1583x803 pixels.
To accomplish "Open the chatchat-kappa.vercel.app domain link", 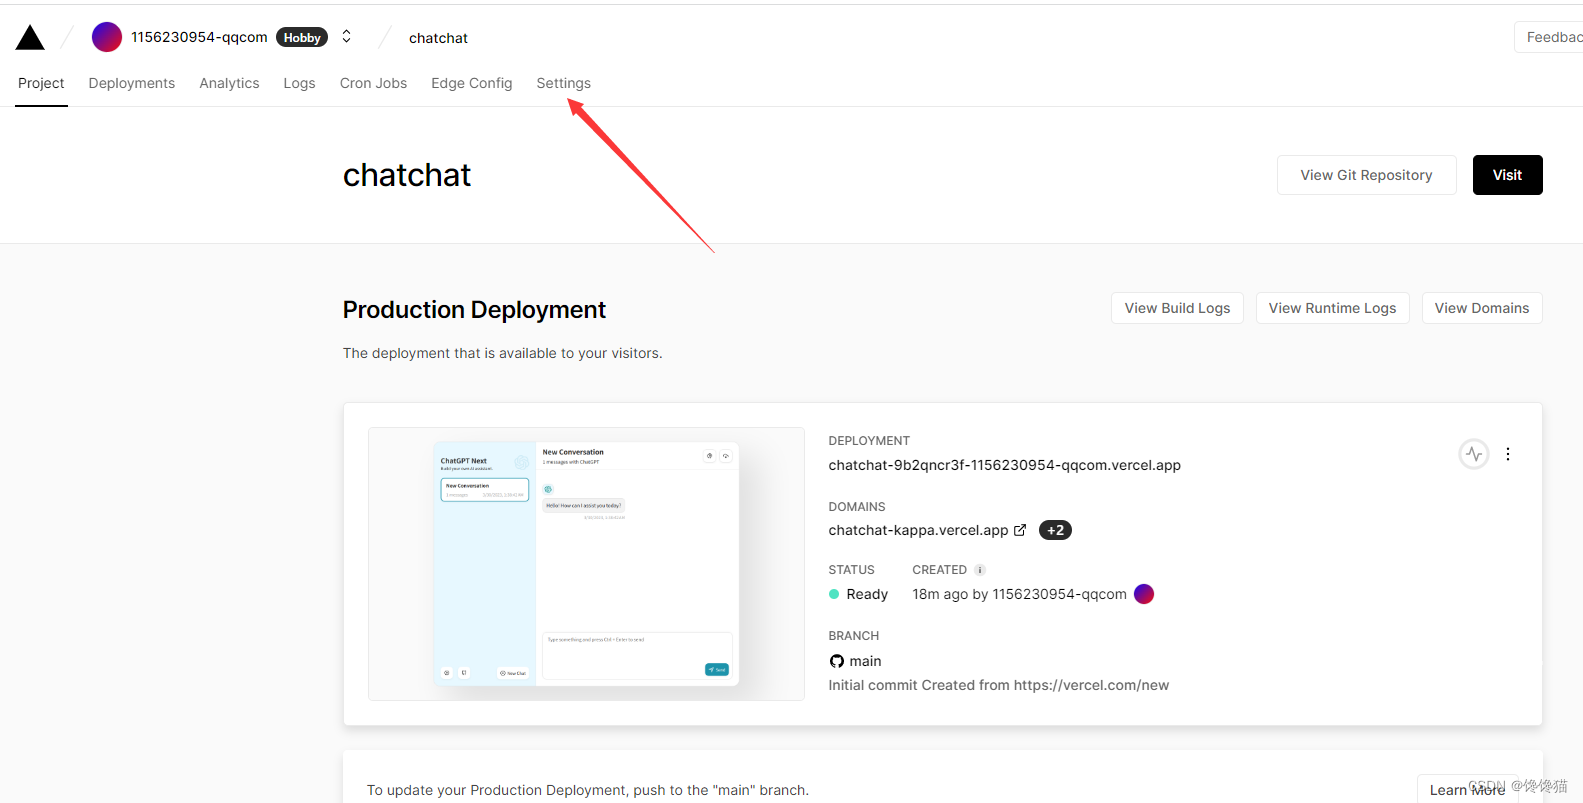I will pos(918,530).
